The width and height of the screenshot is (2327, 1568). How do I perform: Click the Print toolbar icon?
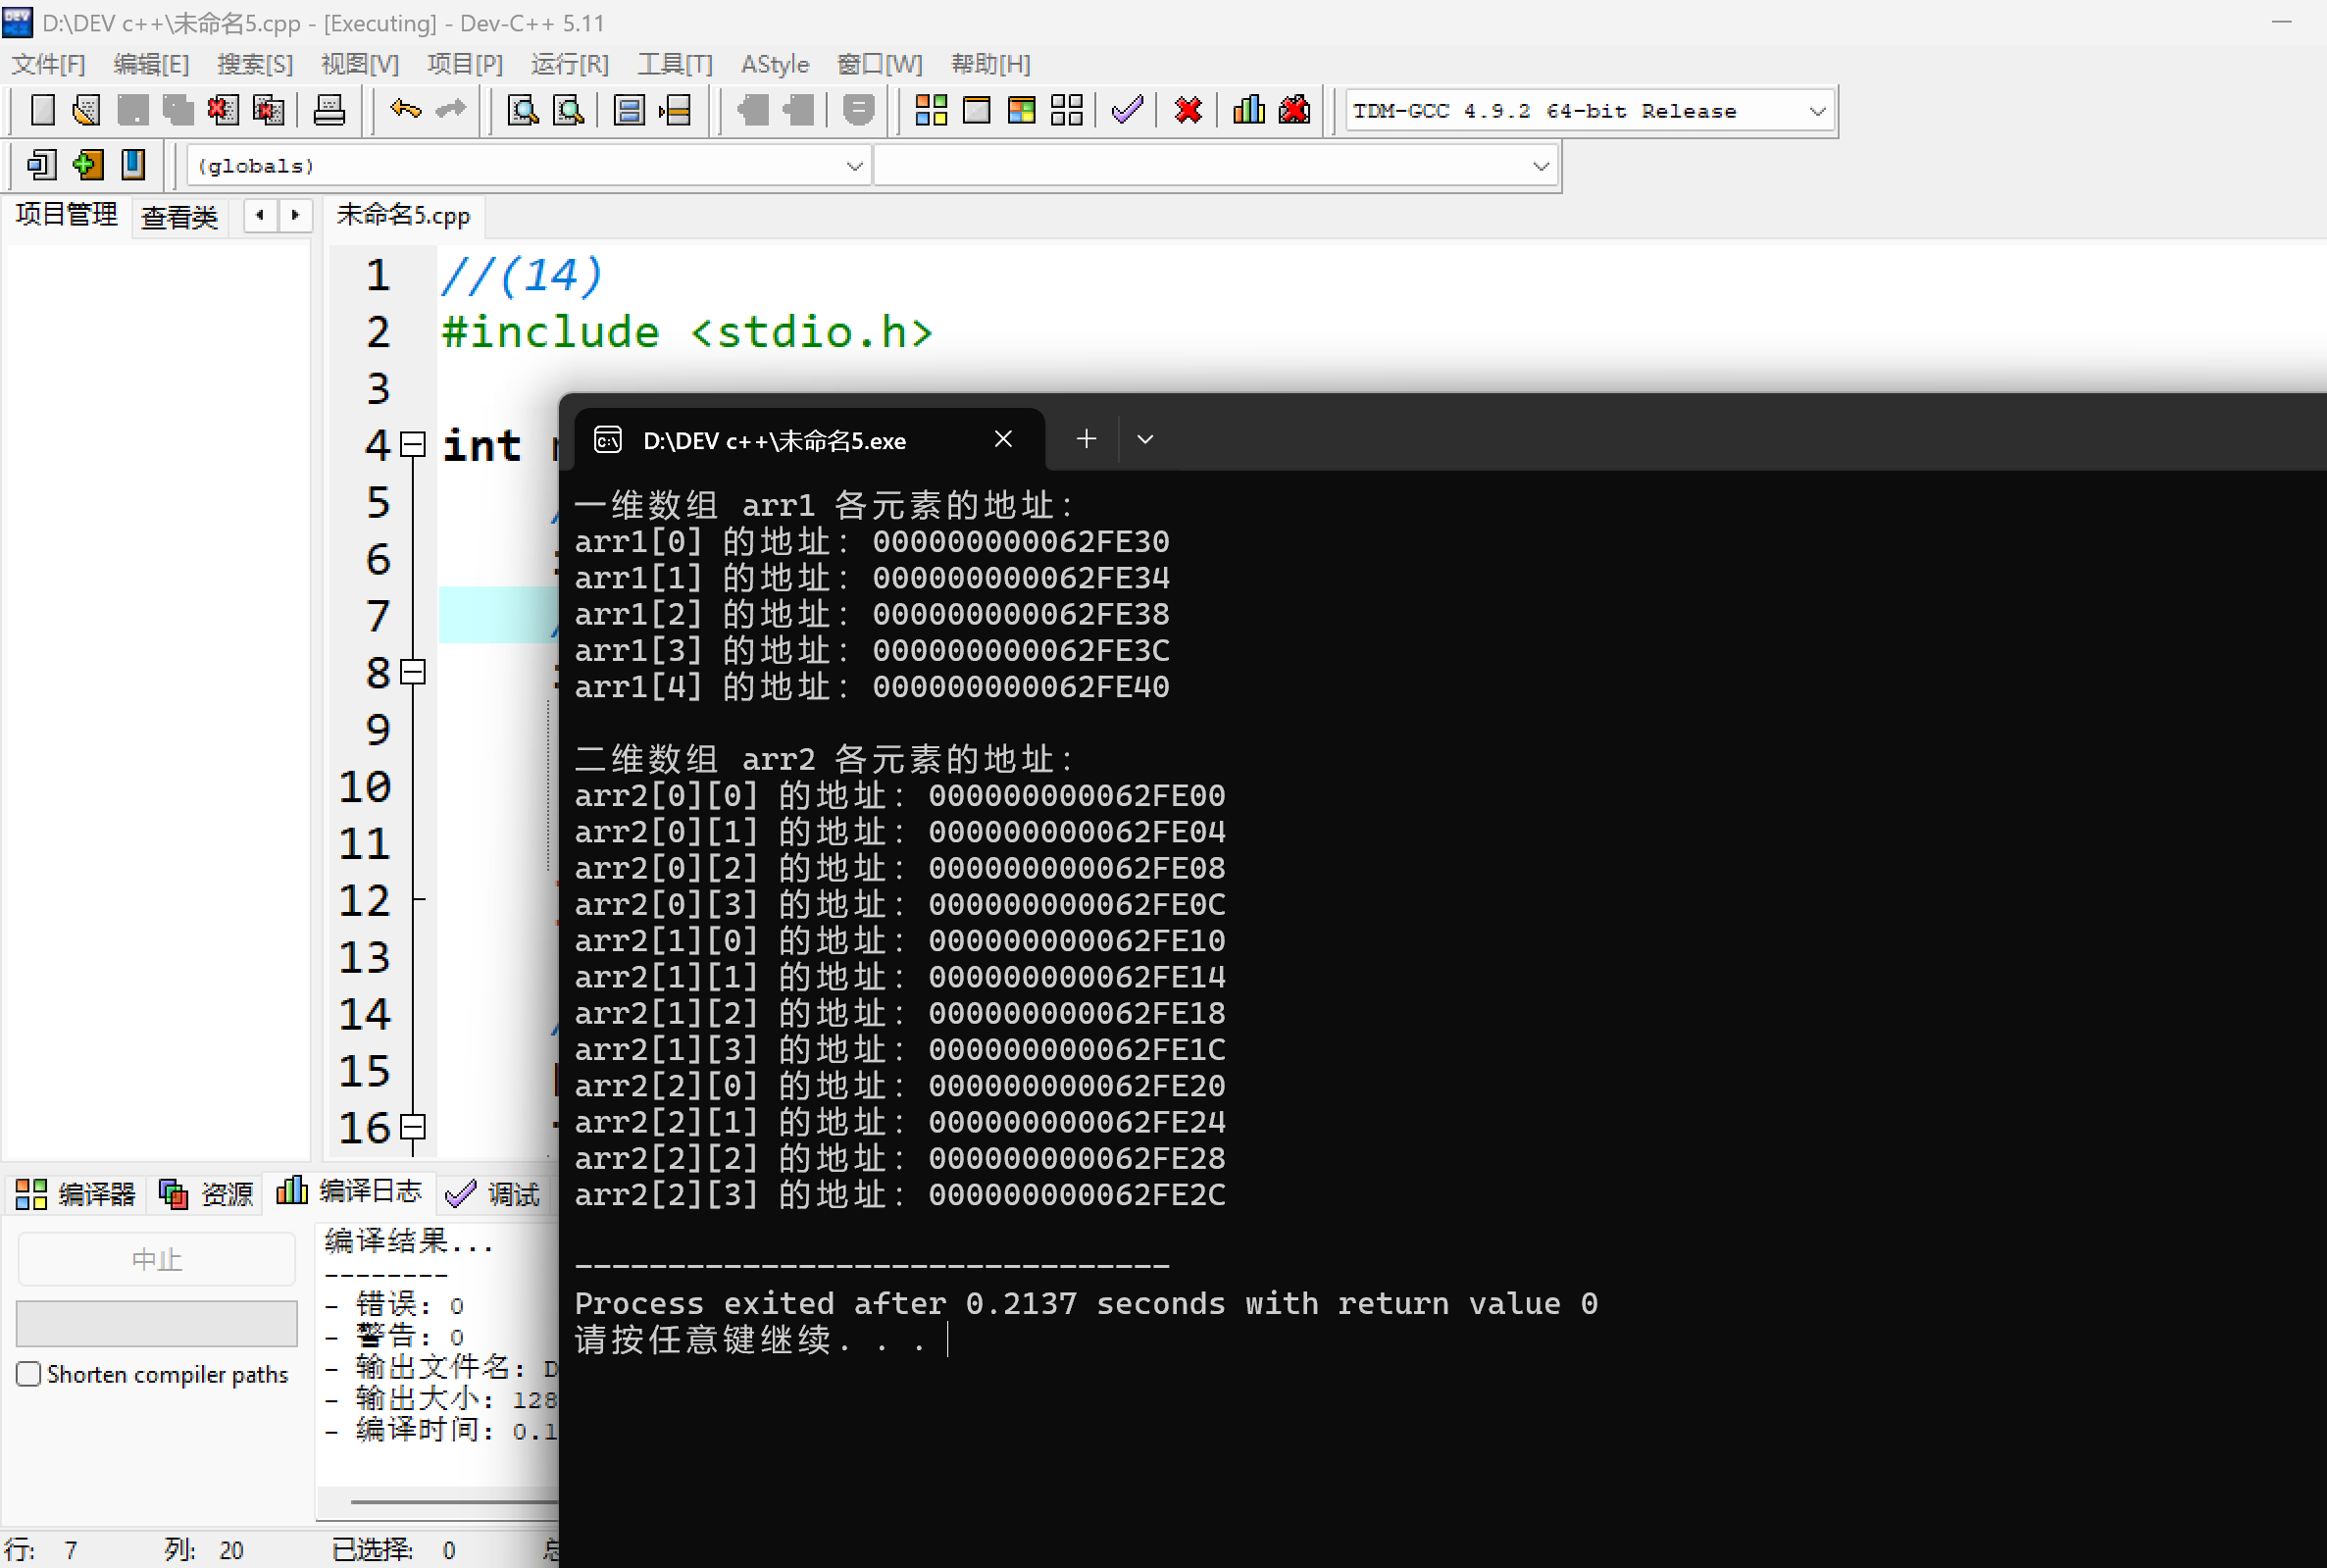coord(328,110)
